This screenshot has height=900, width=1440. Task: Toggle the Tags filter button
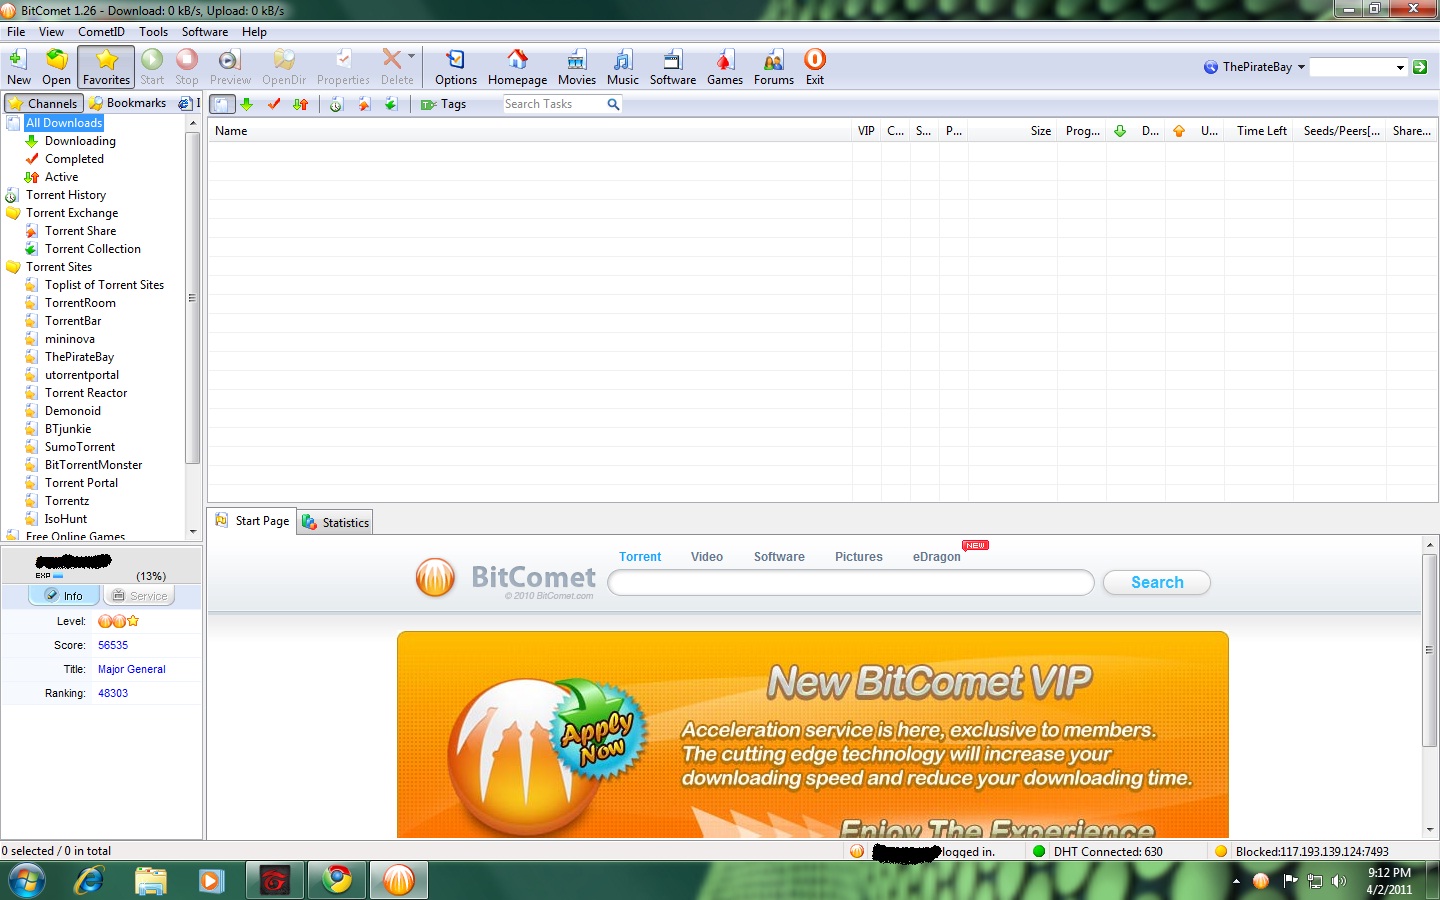[x=444, y=104]
